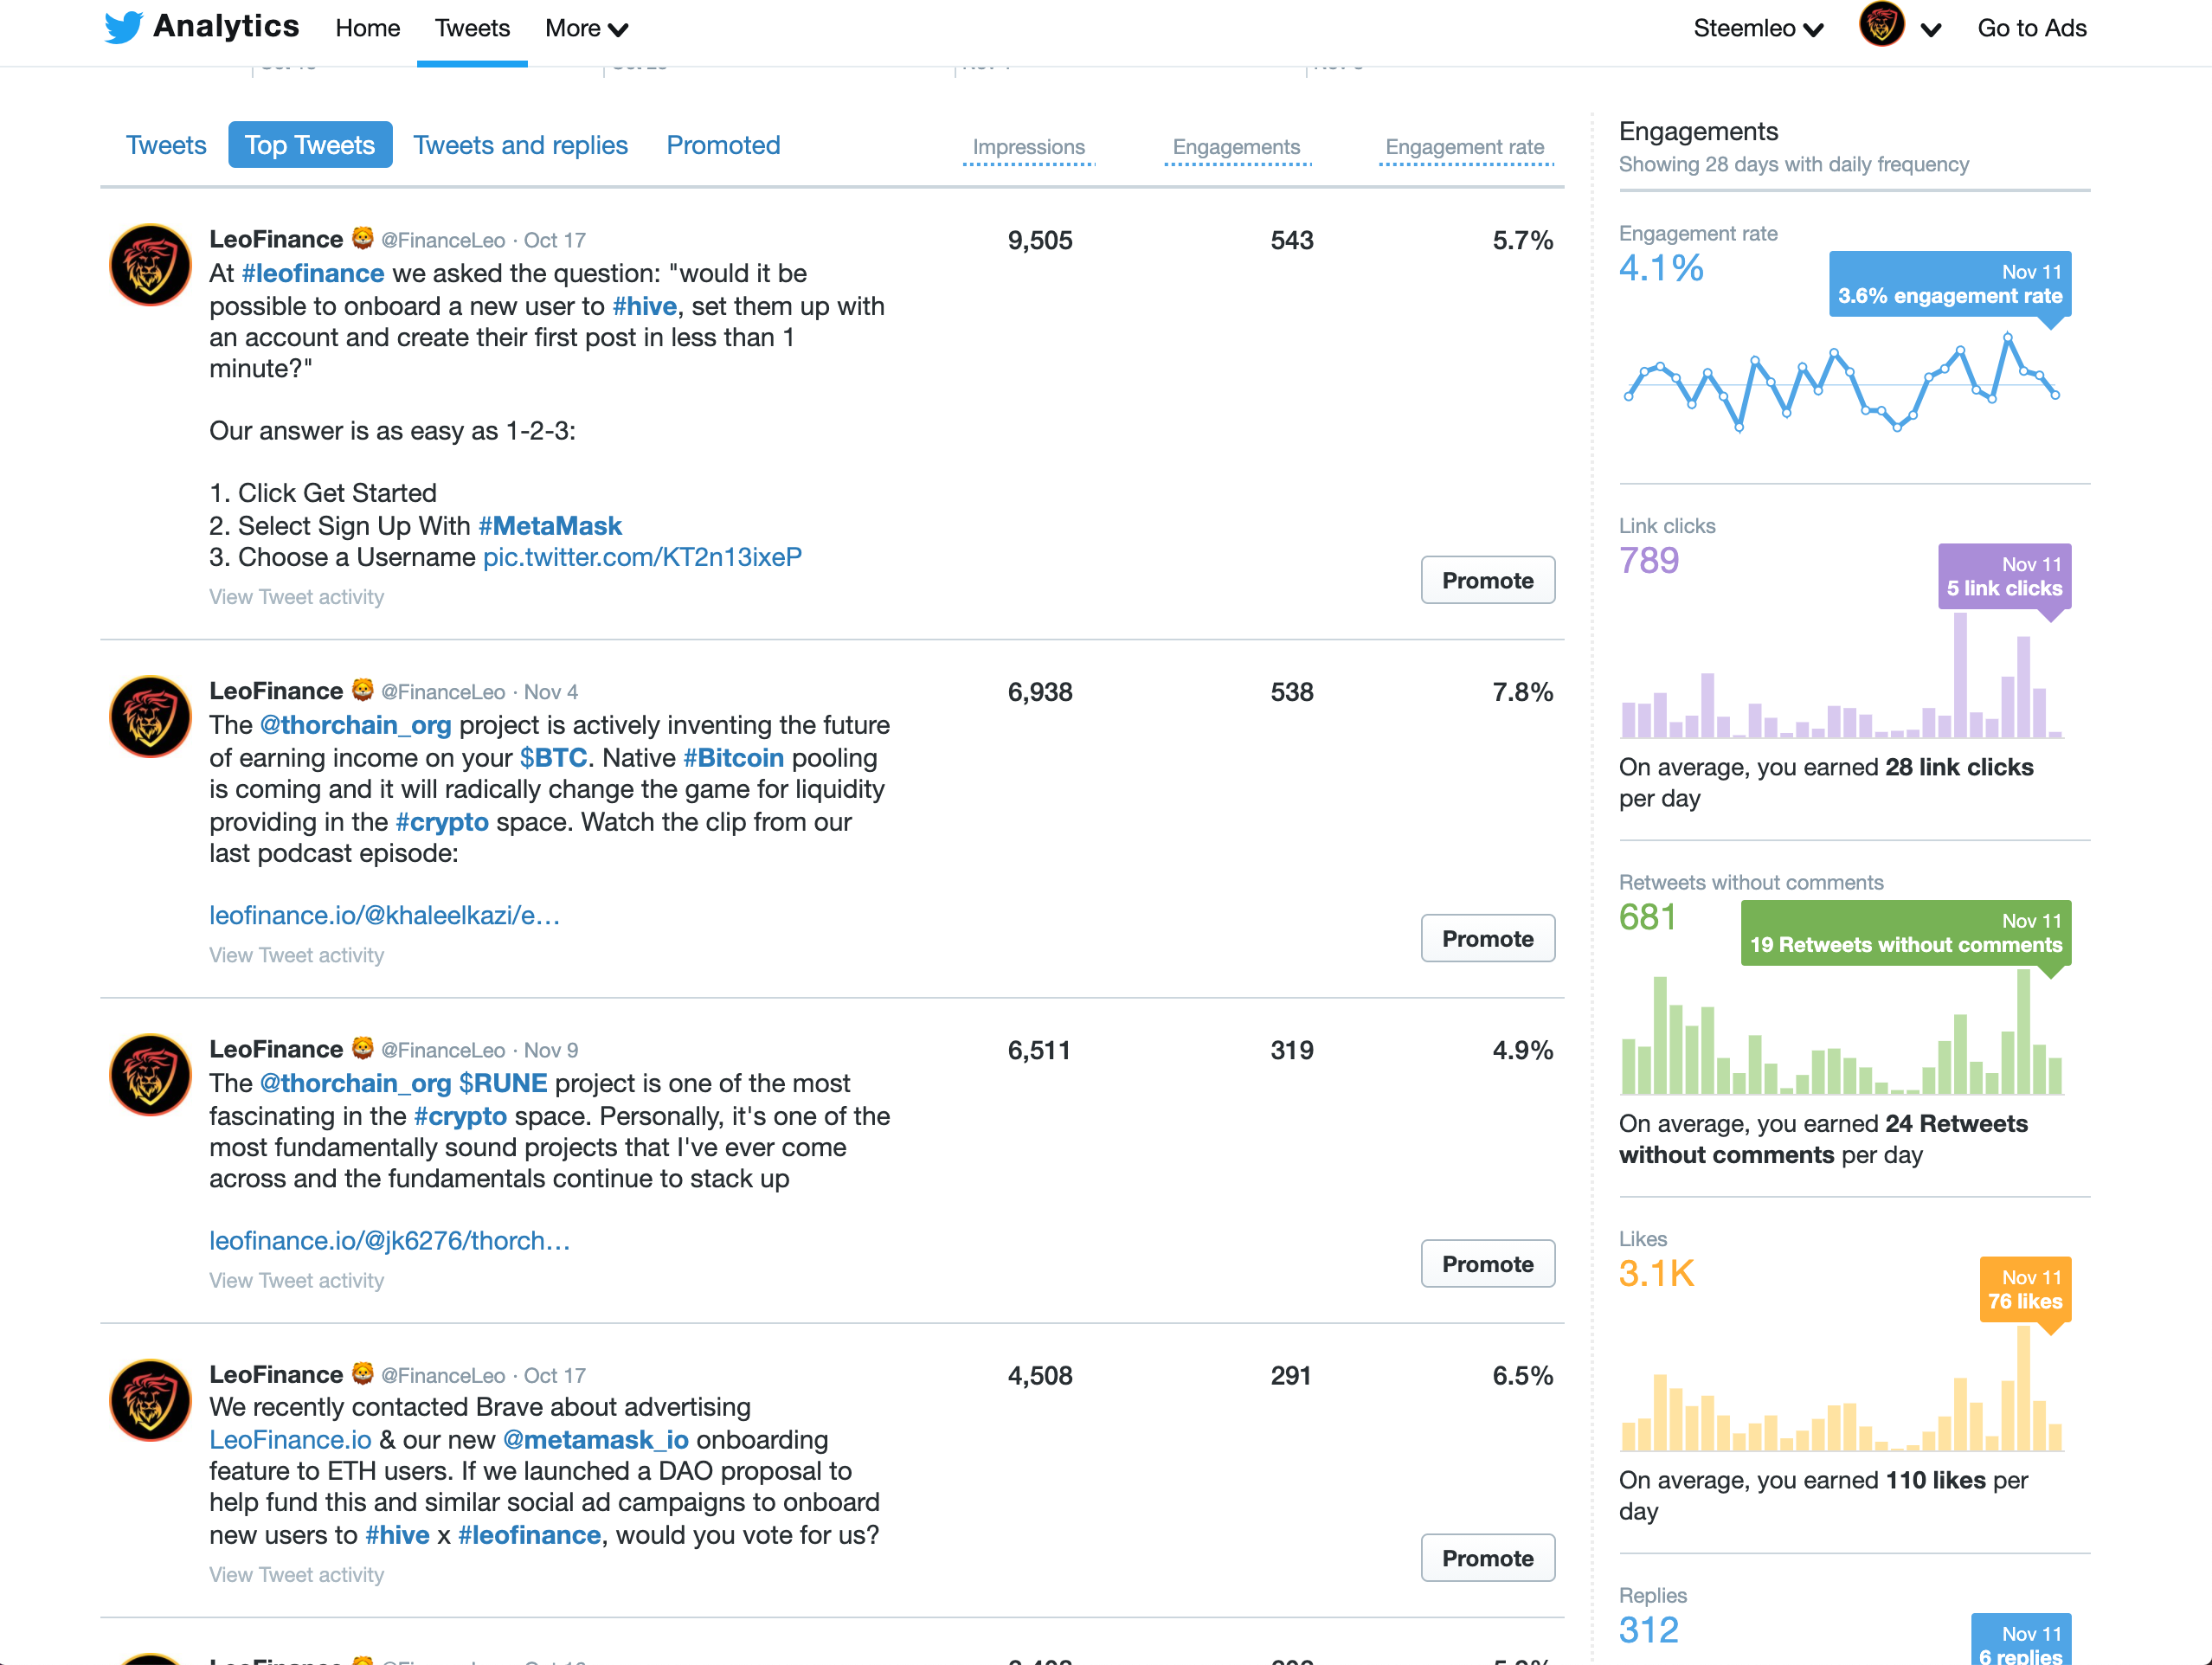The width and height of the screenshot is (2212, 1665).
Task: Open the Promoted tab
Action: coord(723,145)
